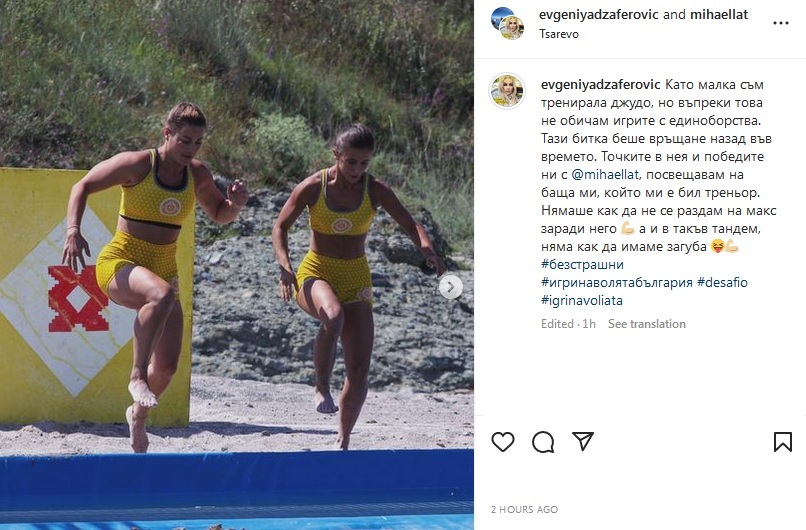Share post via paper plane icon
Image resolution: width=806 pixels, height=530 pixels.
click(x=583, y=442)
